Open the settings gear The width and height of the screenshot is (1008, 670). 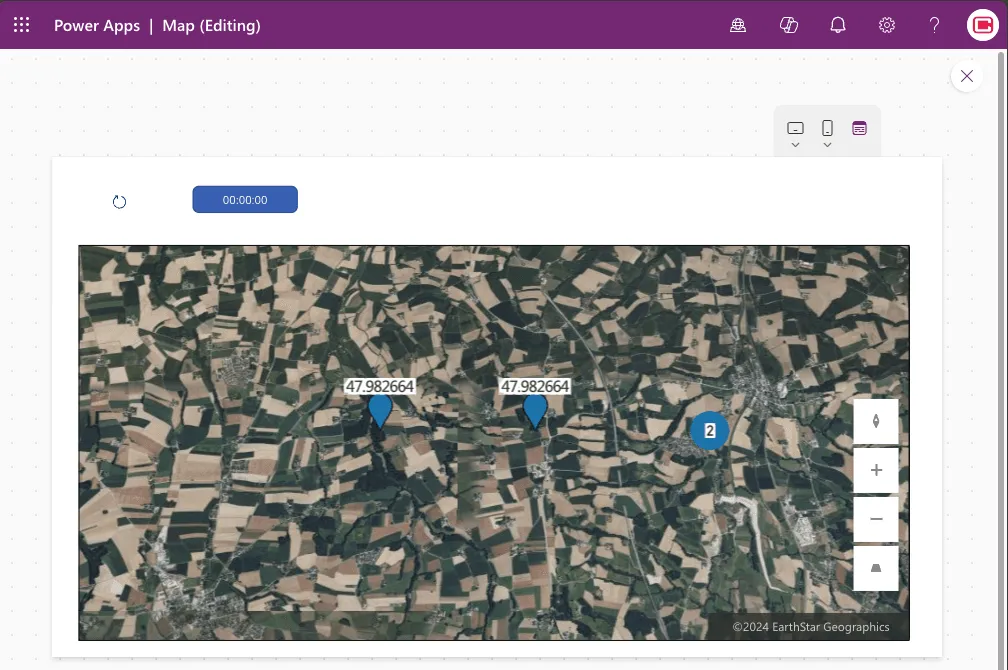click(x=886, y=25)
